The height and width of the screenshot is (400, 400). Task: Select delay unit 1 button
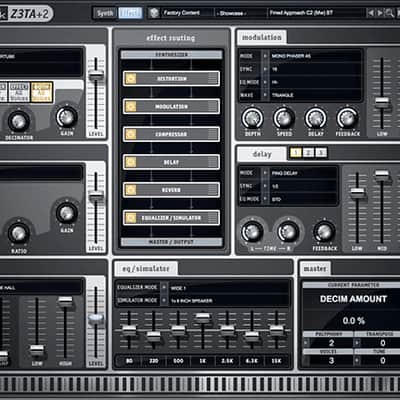(x=296, y=153)
